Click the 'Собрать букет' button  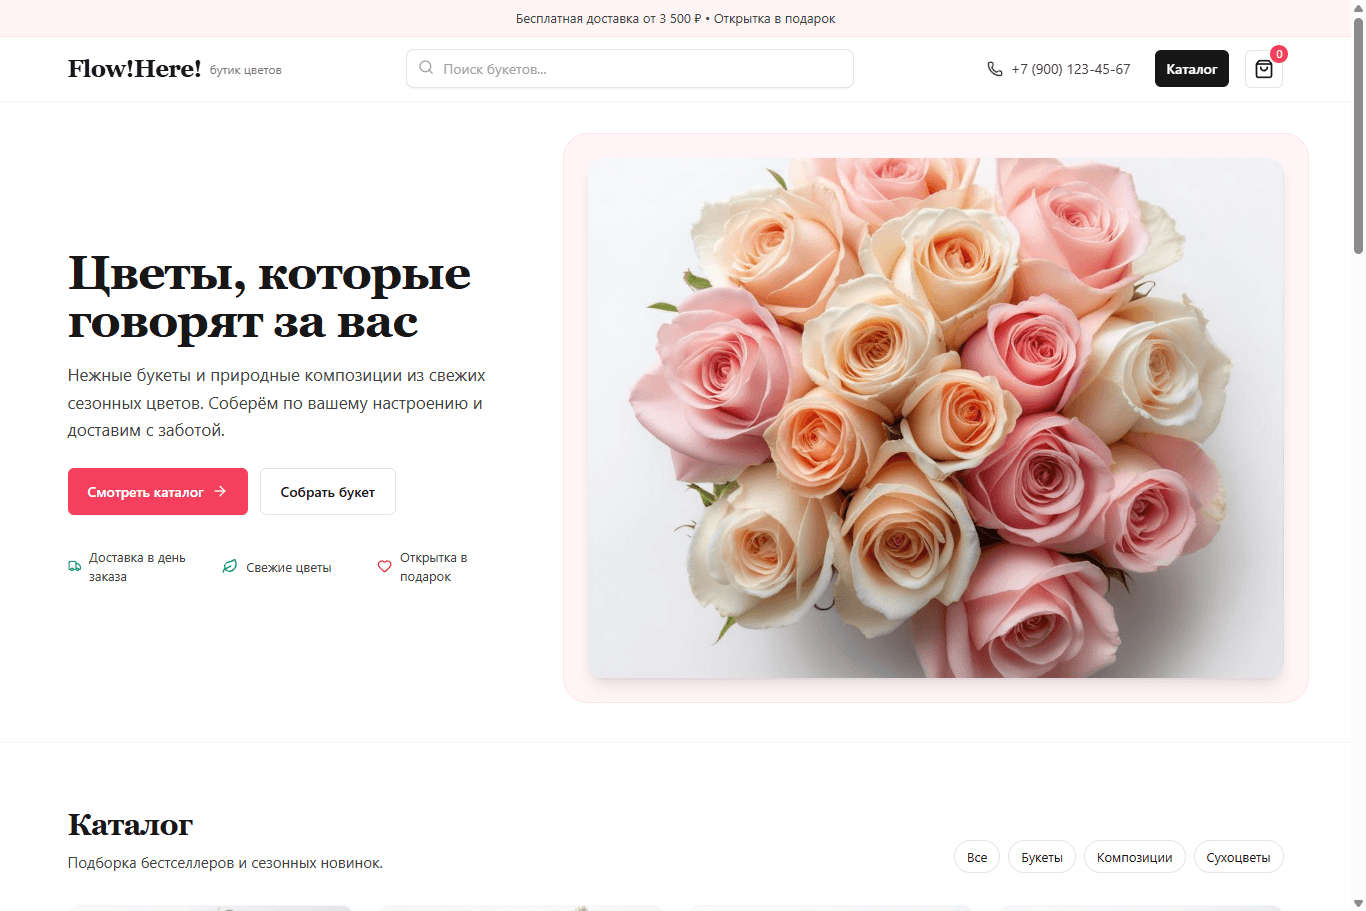(x=327, y=491)
